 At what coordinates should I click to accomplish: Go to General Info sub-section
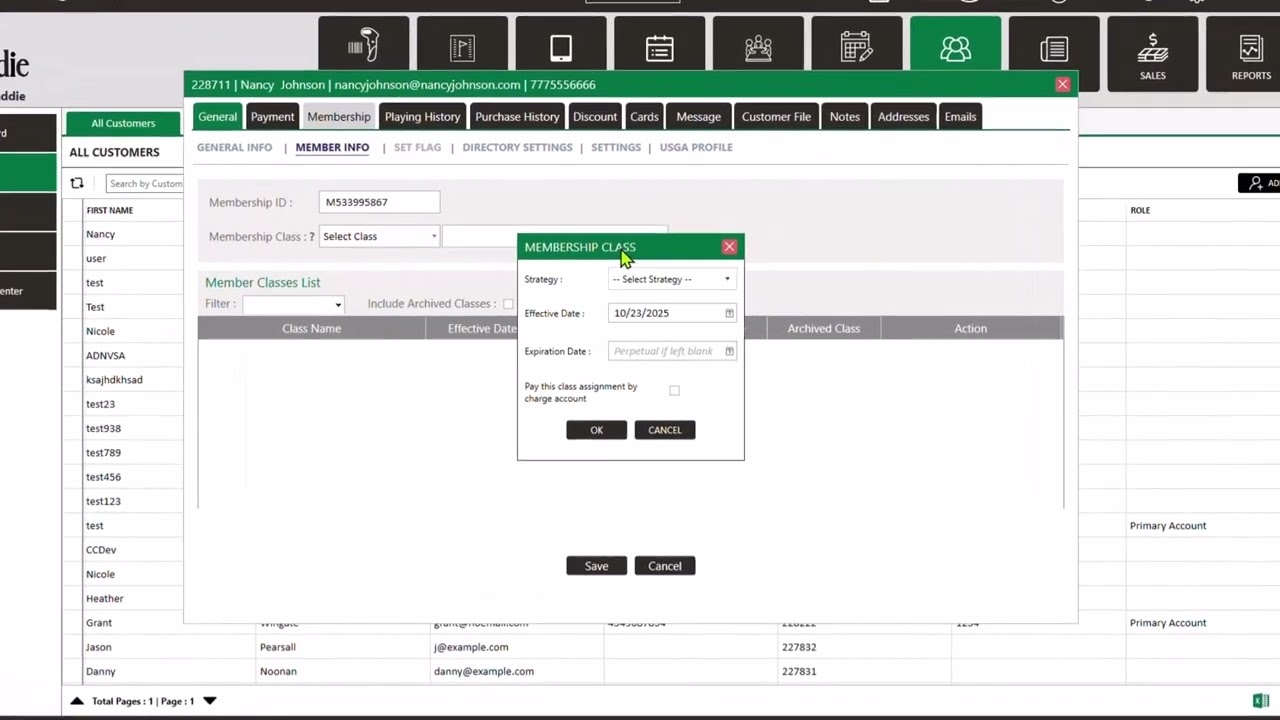pyautogui.click(x=234, y=147)
